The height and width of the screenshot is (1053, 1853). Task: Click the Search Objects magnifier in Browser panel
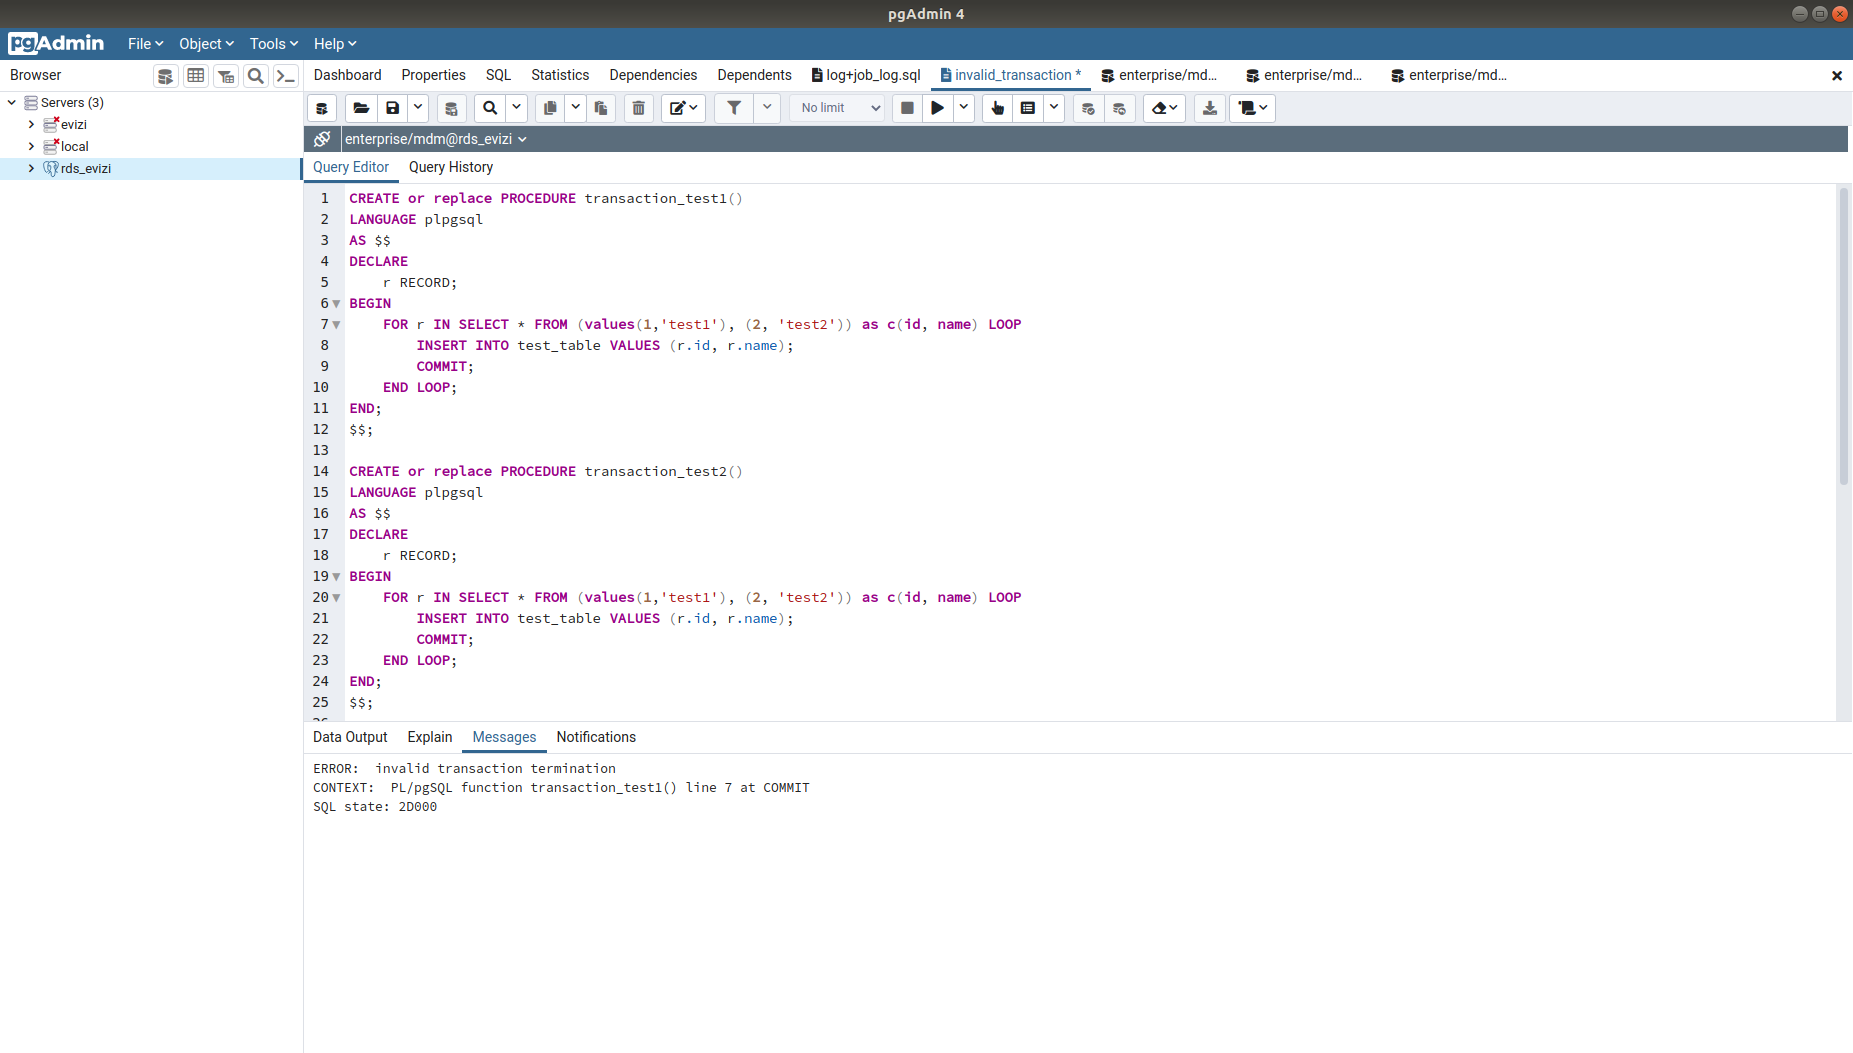point(256,76)
